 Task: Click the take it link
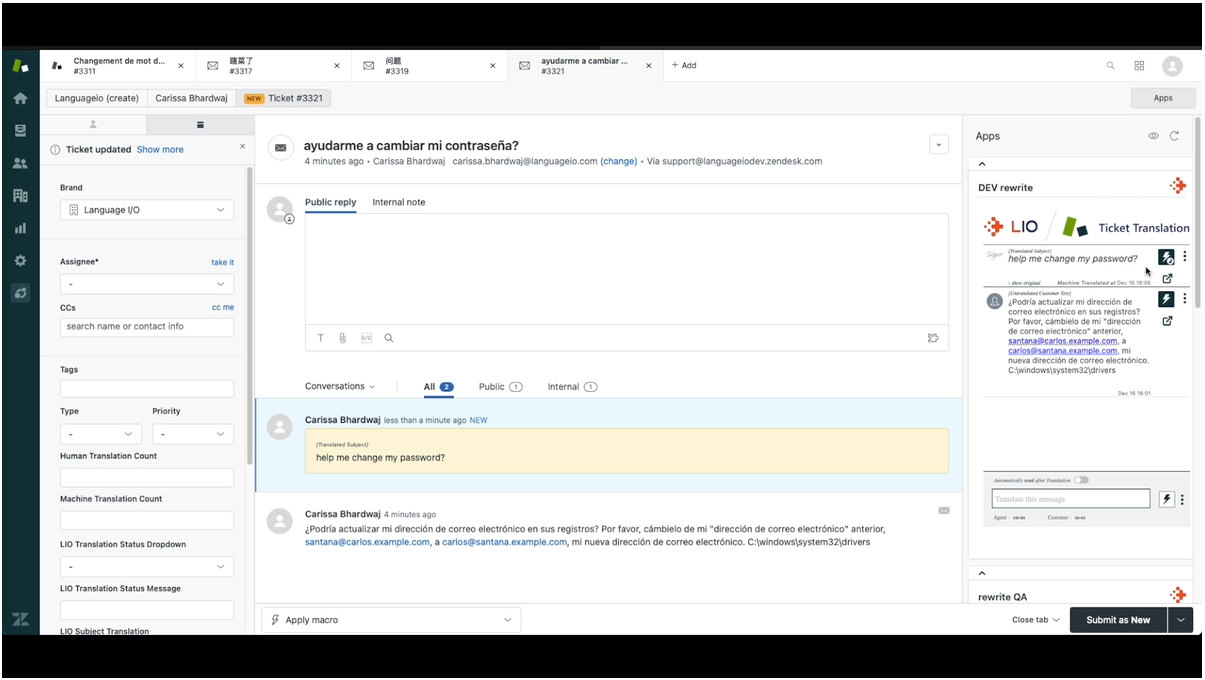pos(222,262)
